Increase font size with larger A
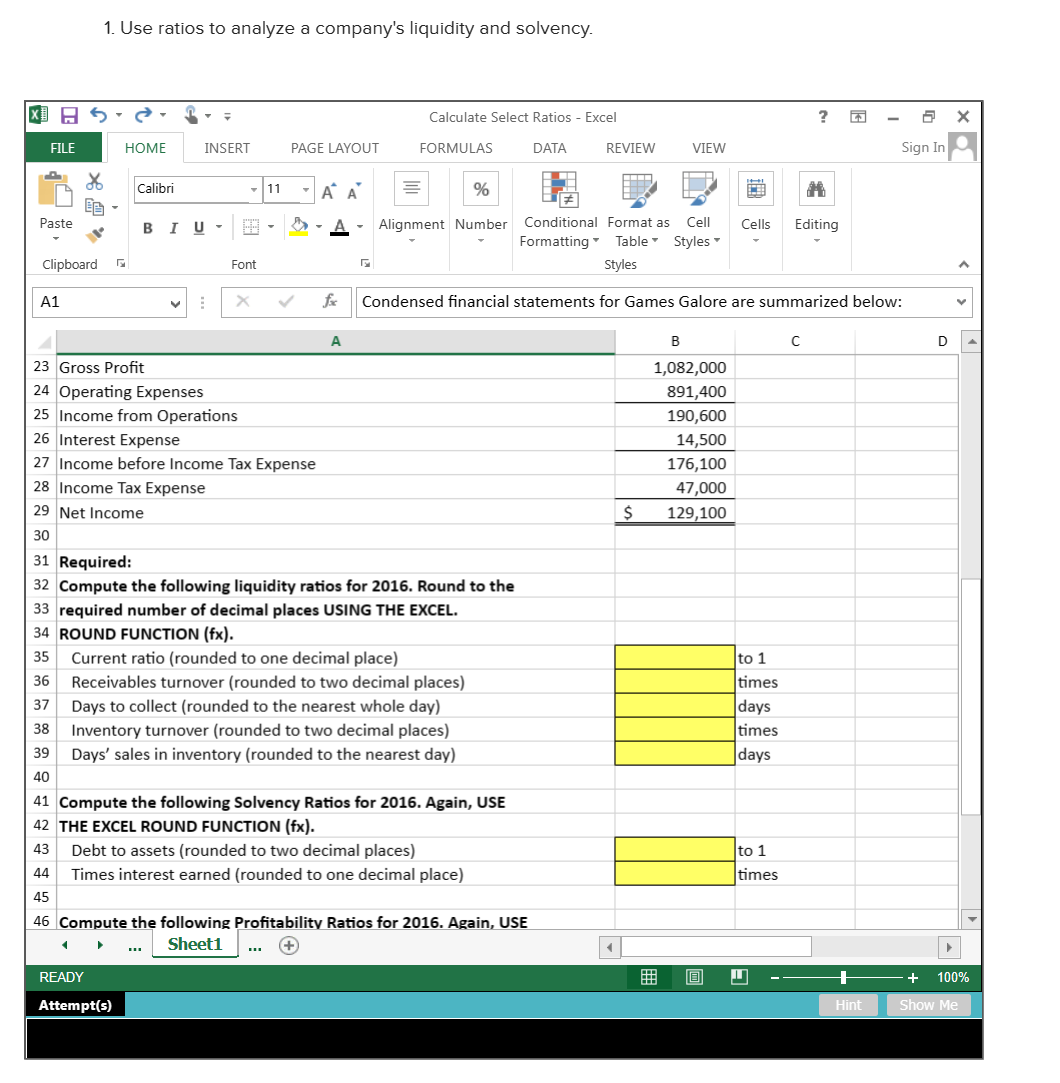This screenshot has width=1060, height=1083. [329, 191]
